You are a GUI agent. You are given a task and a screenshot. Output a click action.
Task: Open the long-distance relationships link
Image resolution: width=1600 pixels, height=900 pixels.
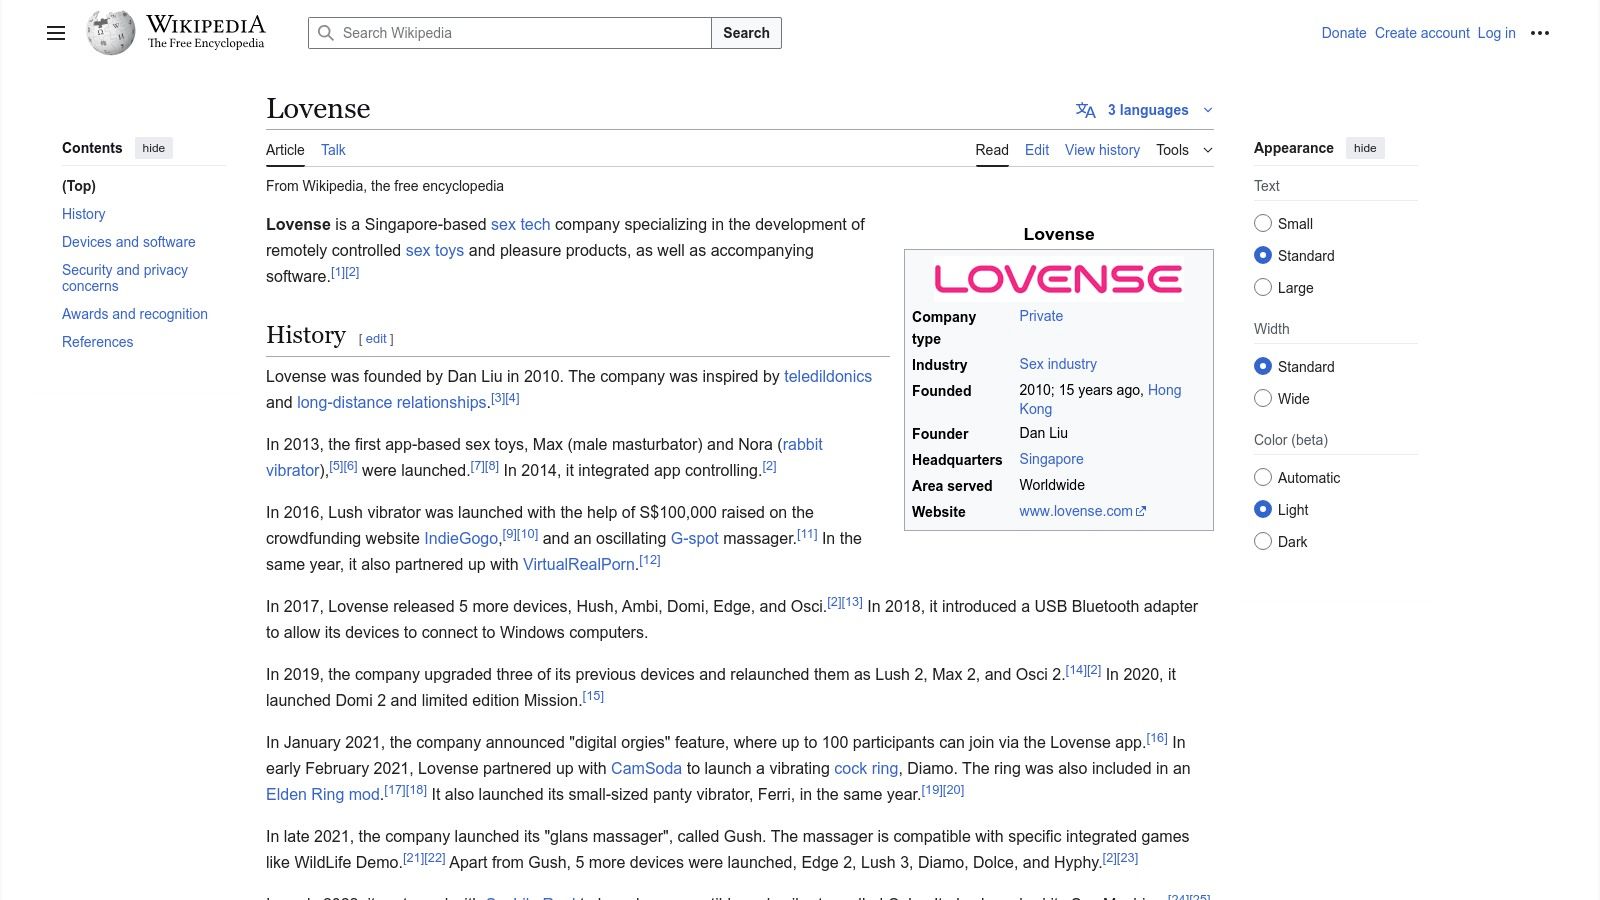[x=392, y=402]
